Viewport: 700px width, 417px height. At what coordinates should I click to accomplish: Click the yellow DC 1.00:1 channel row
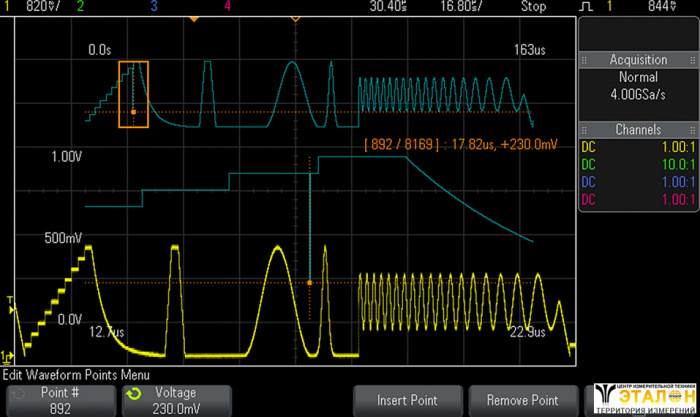(x=638, y=147)
